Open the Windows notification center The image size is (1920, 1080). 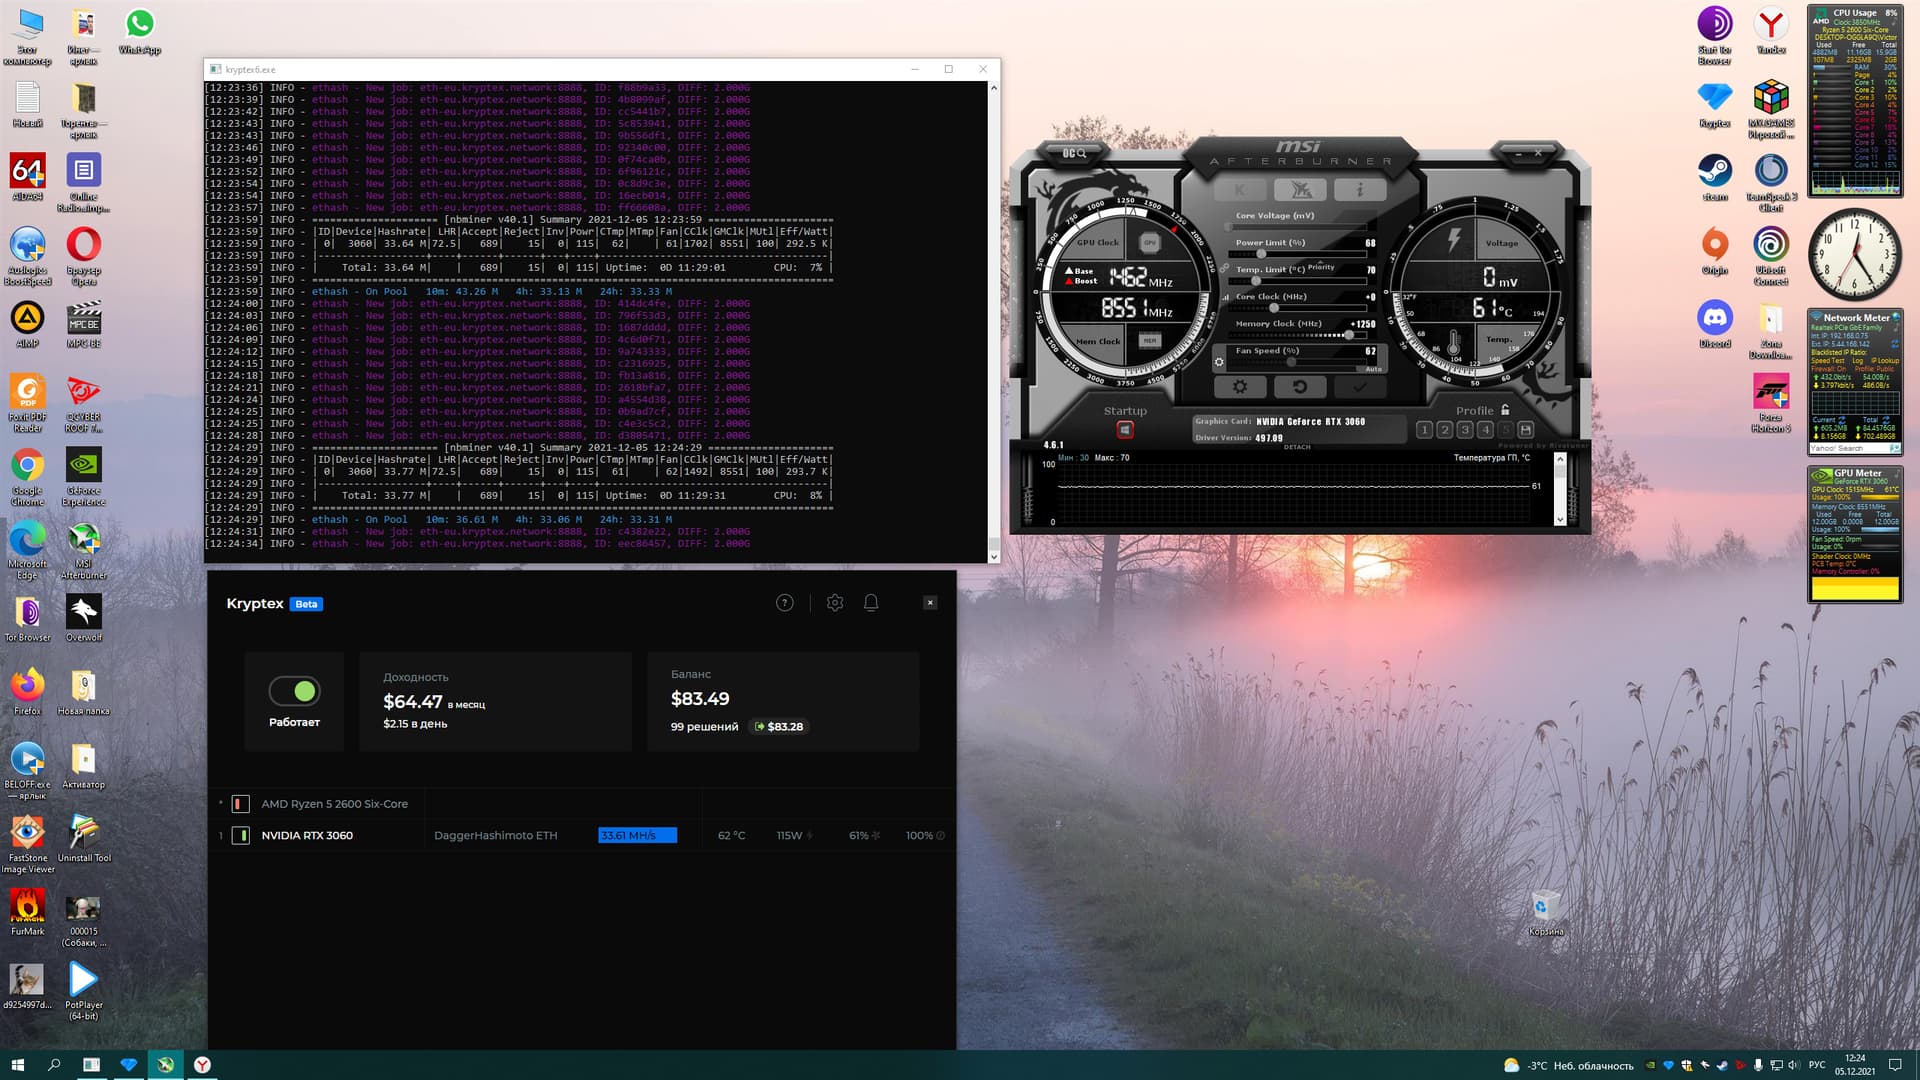(x=1894, y=1065)
